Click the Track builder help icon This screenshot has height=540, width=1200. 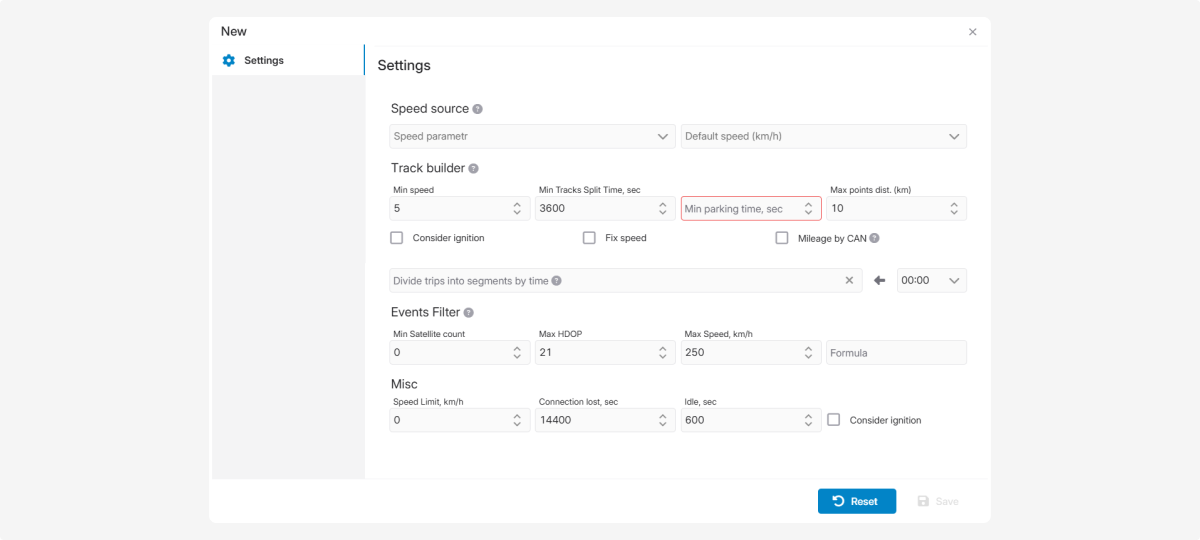[x=474, y=169]
